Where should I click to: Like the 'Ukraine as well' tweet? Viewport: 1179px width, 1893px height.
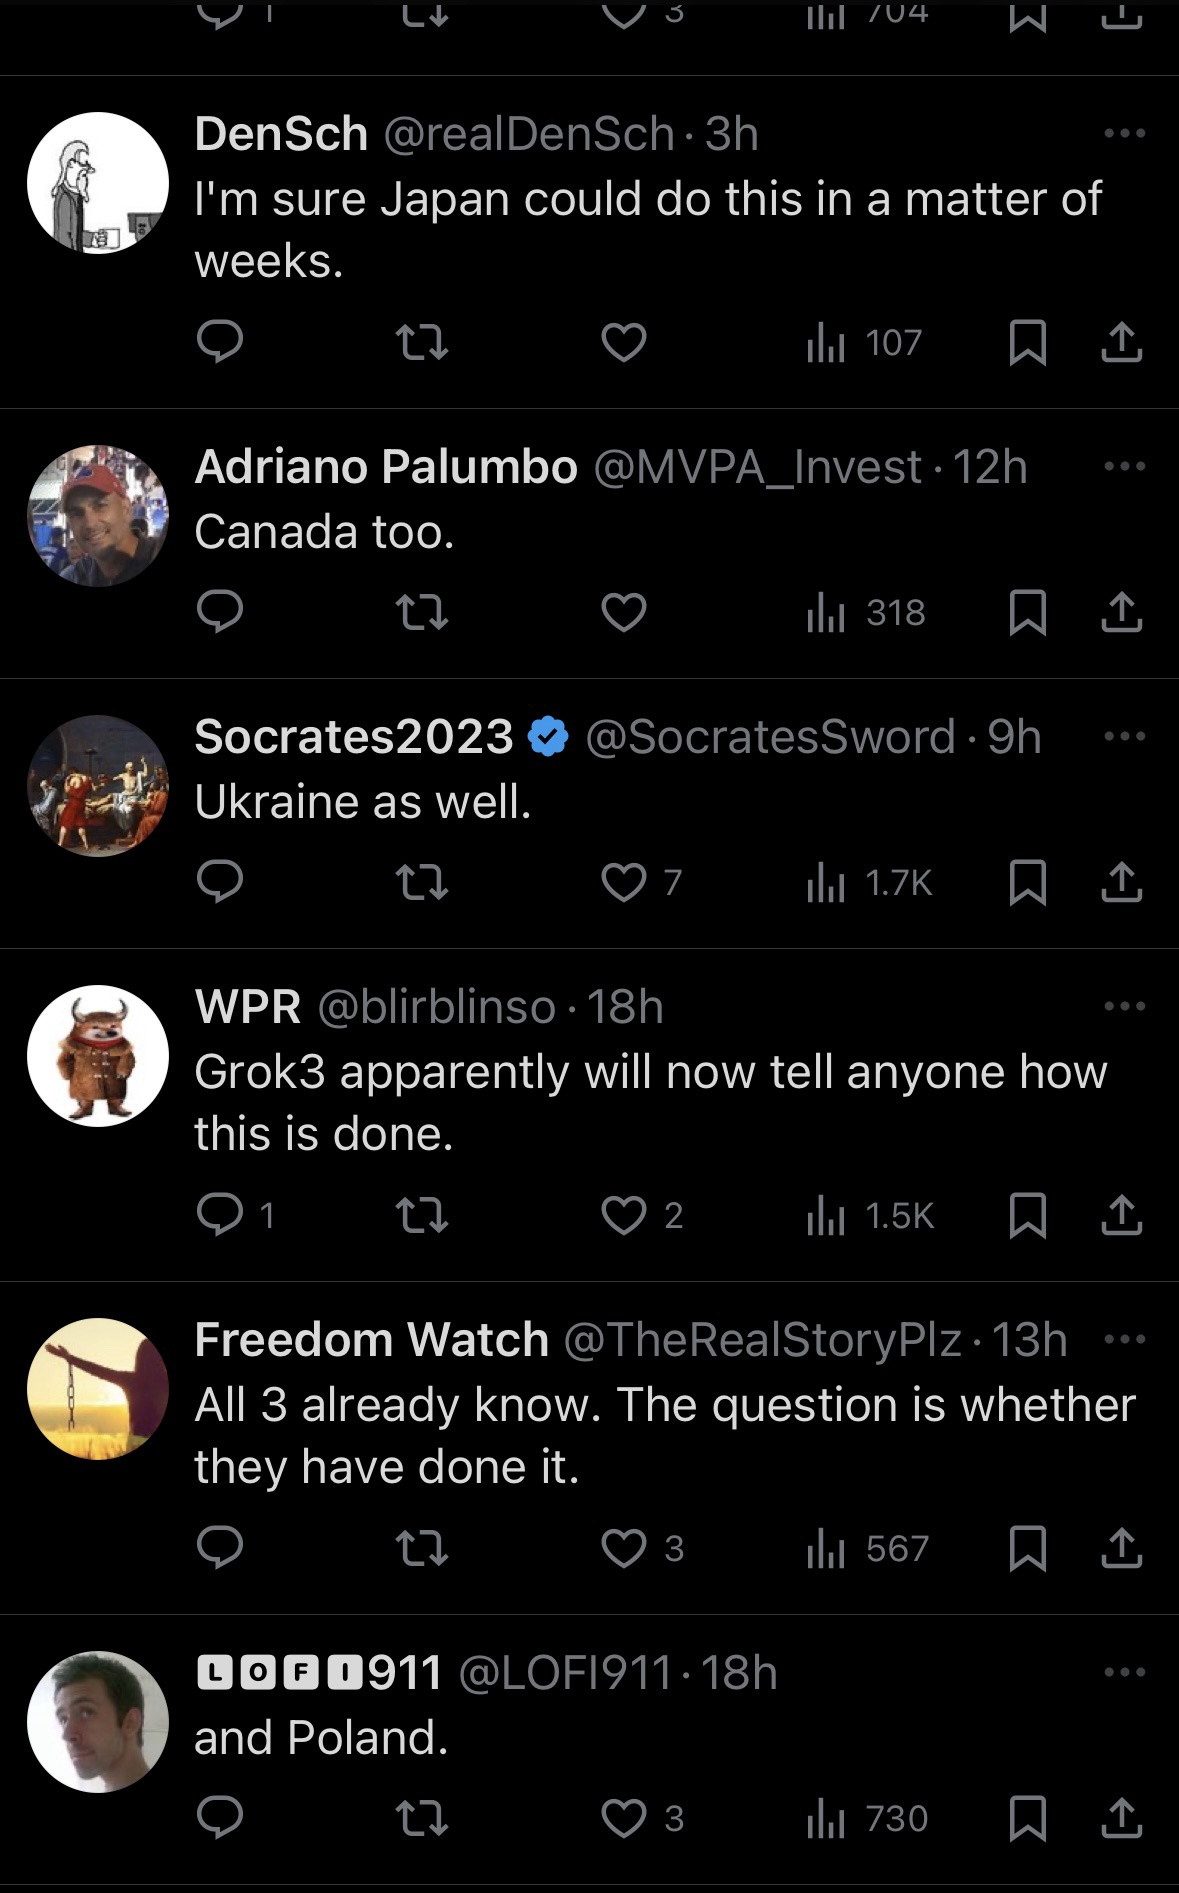[624, 882]
